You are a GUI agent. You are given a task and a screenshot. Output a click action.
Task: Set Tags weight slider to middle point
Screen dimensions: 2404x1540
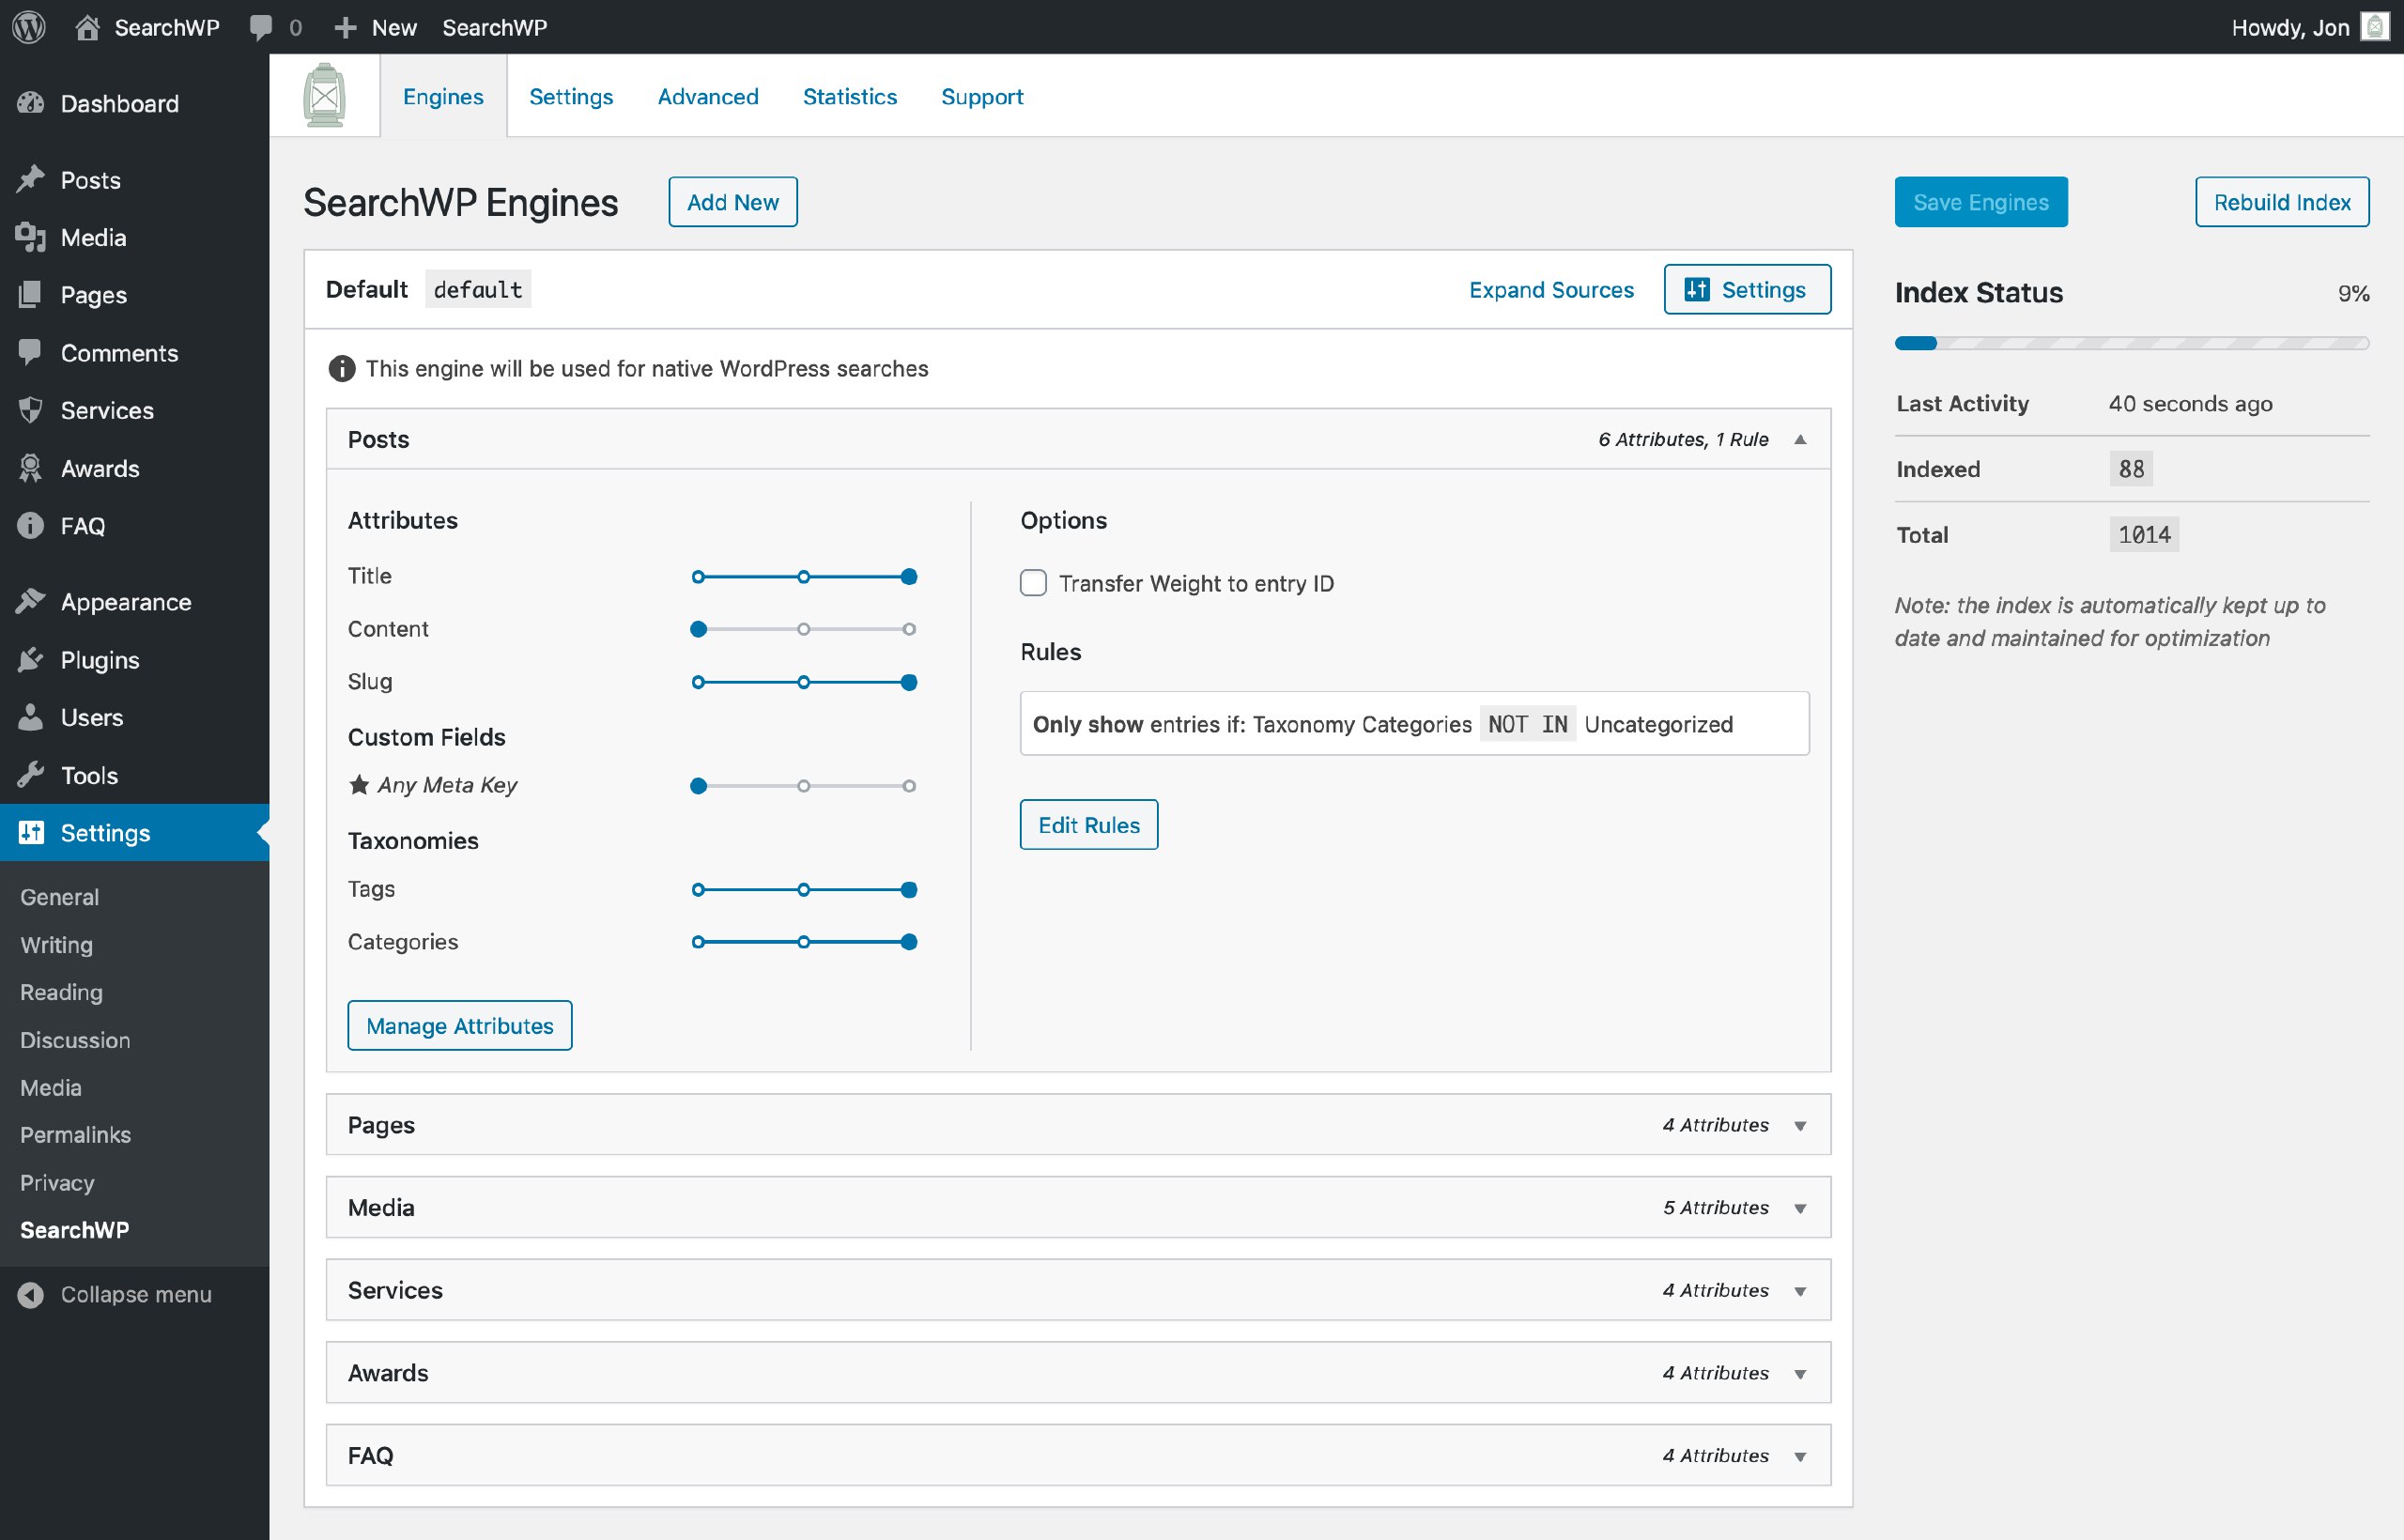804,890
